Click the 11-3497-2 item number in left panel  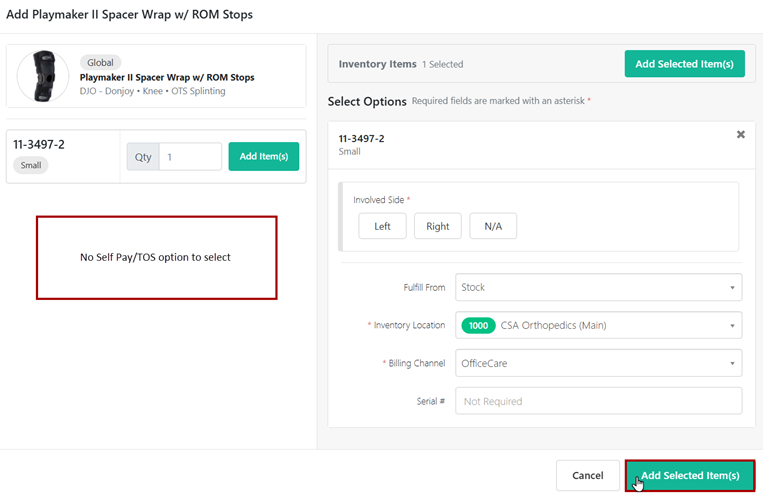click(41, 144)
